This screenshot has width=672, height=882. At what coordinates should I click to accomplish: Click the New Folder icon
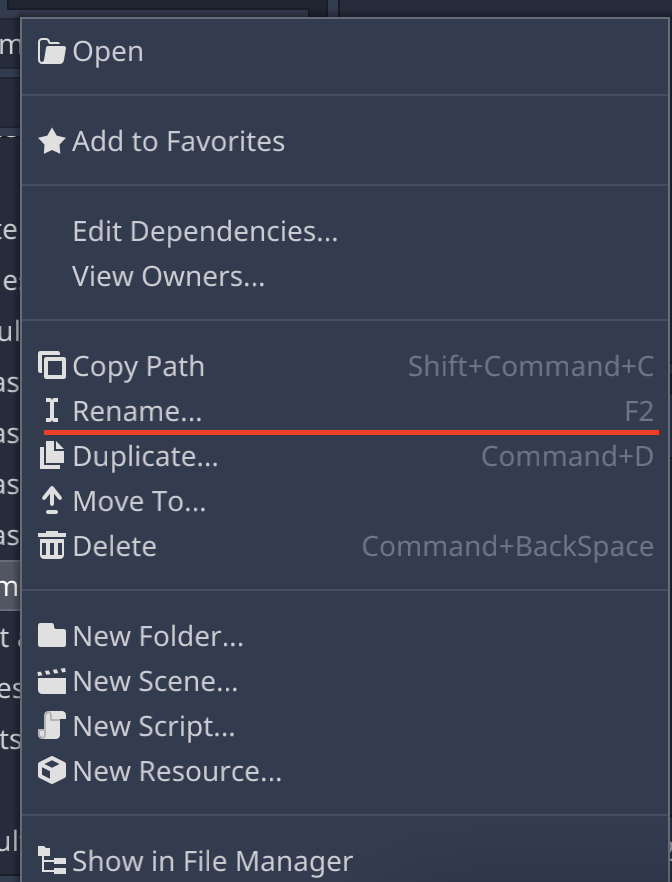(51, 636)
